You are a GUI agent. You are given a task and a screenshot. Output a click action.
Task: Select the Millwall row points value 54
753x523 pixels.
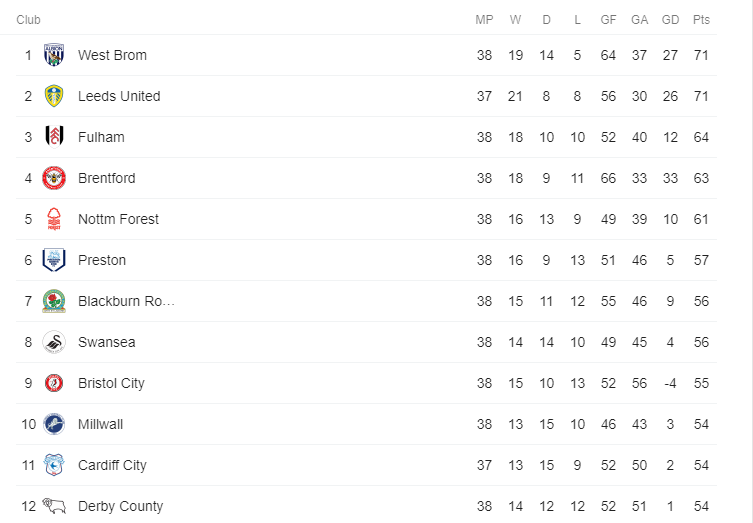pyautogui.click(x=701, y=424)
